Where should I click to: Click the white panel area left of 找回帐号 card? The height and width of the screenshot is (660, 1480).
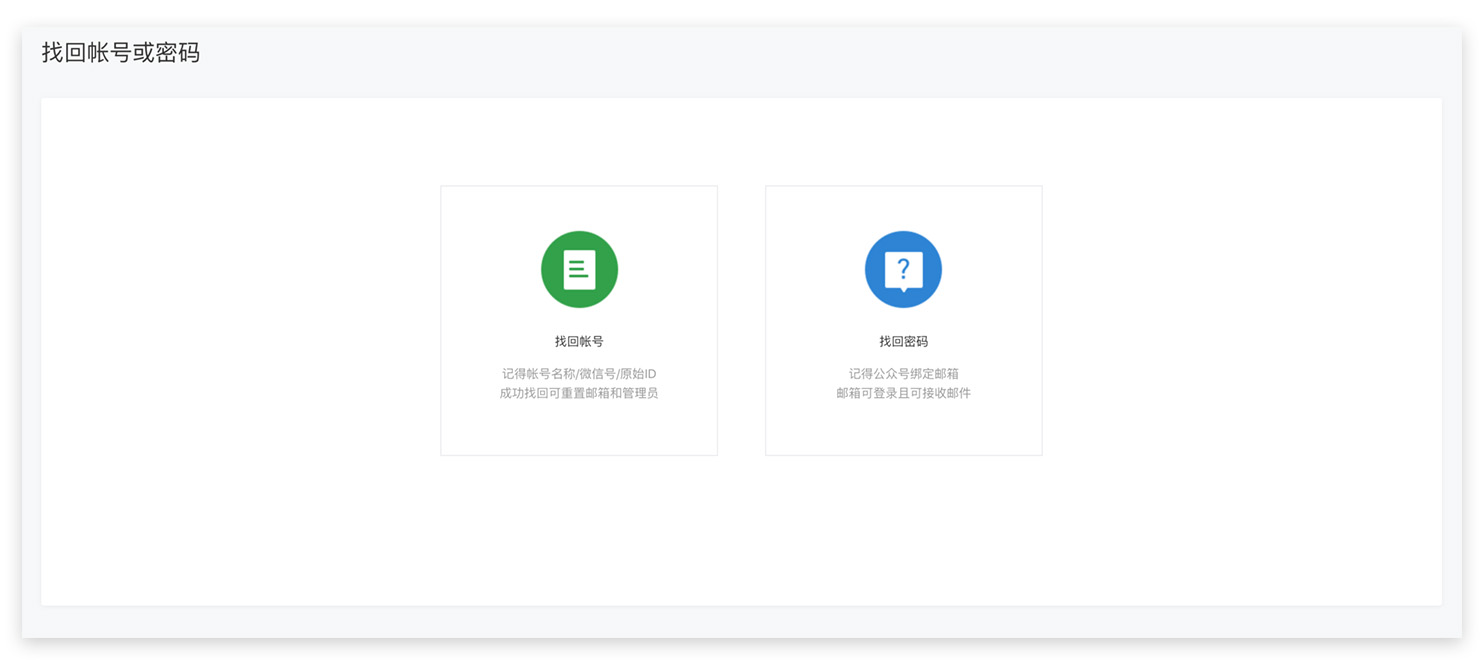[x=240, y=320]
